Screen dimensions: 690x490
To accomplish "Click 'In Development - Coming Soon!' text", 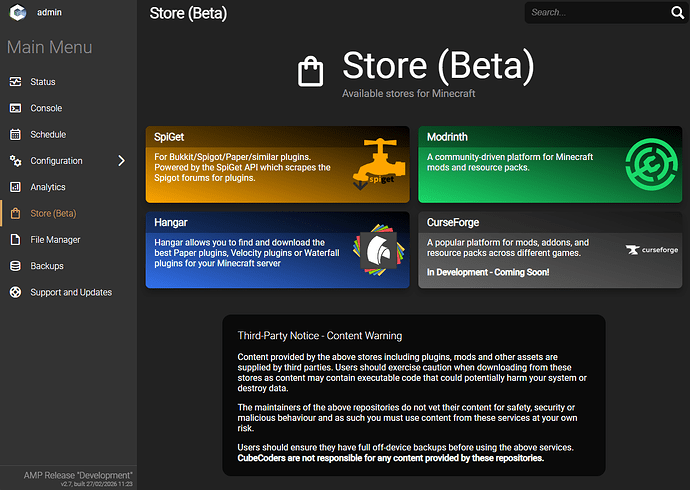I will (x=488, y=272).
